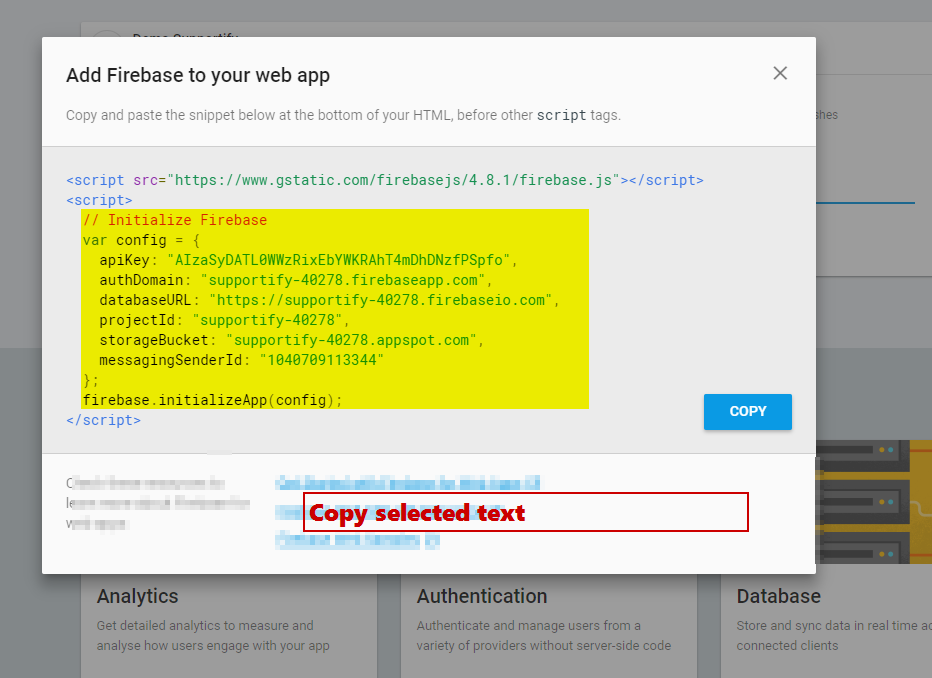The height and width of the screenshot is (678, 932).
Task: Click the firebase.initializeApp(config) line
Action: pos(212,400)
